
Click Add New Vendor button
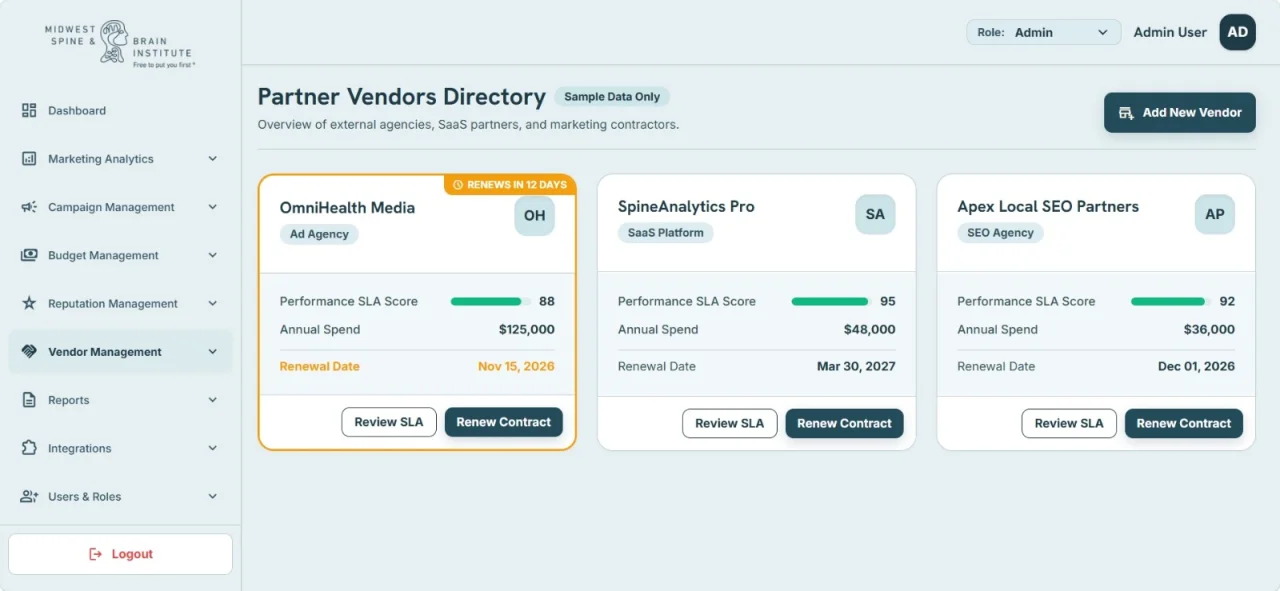[1180, 112]
